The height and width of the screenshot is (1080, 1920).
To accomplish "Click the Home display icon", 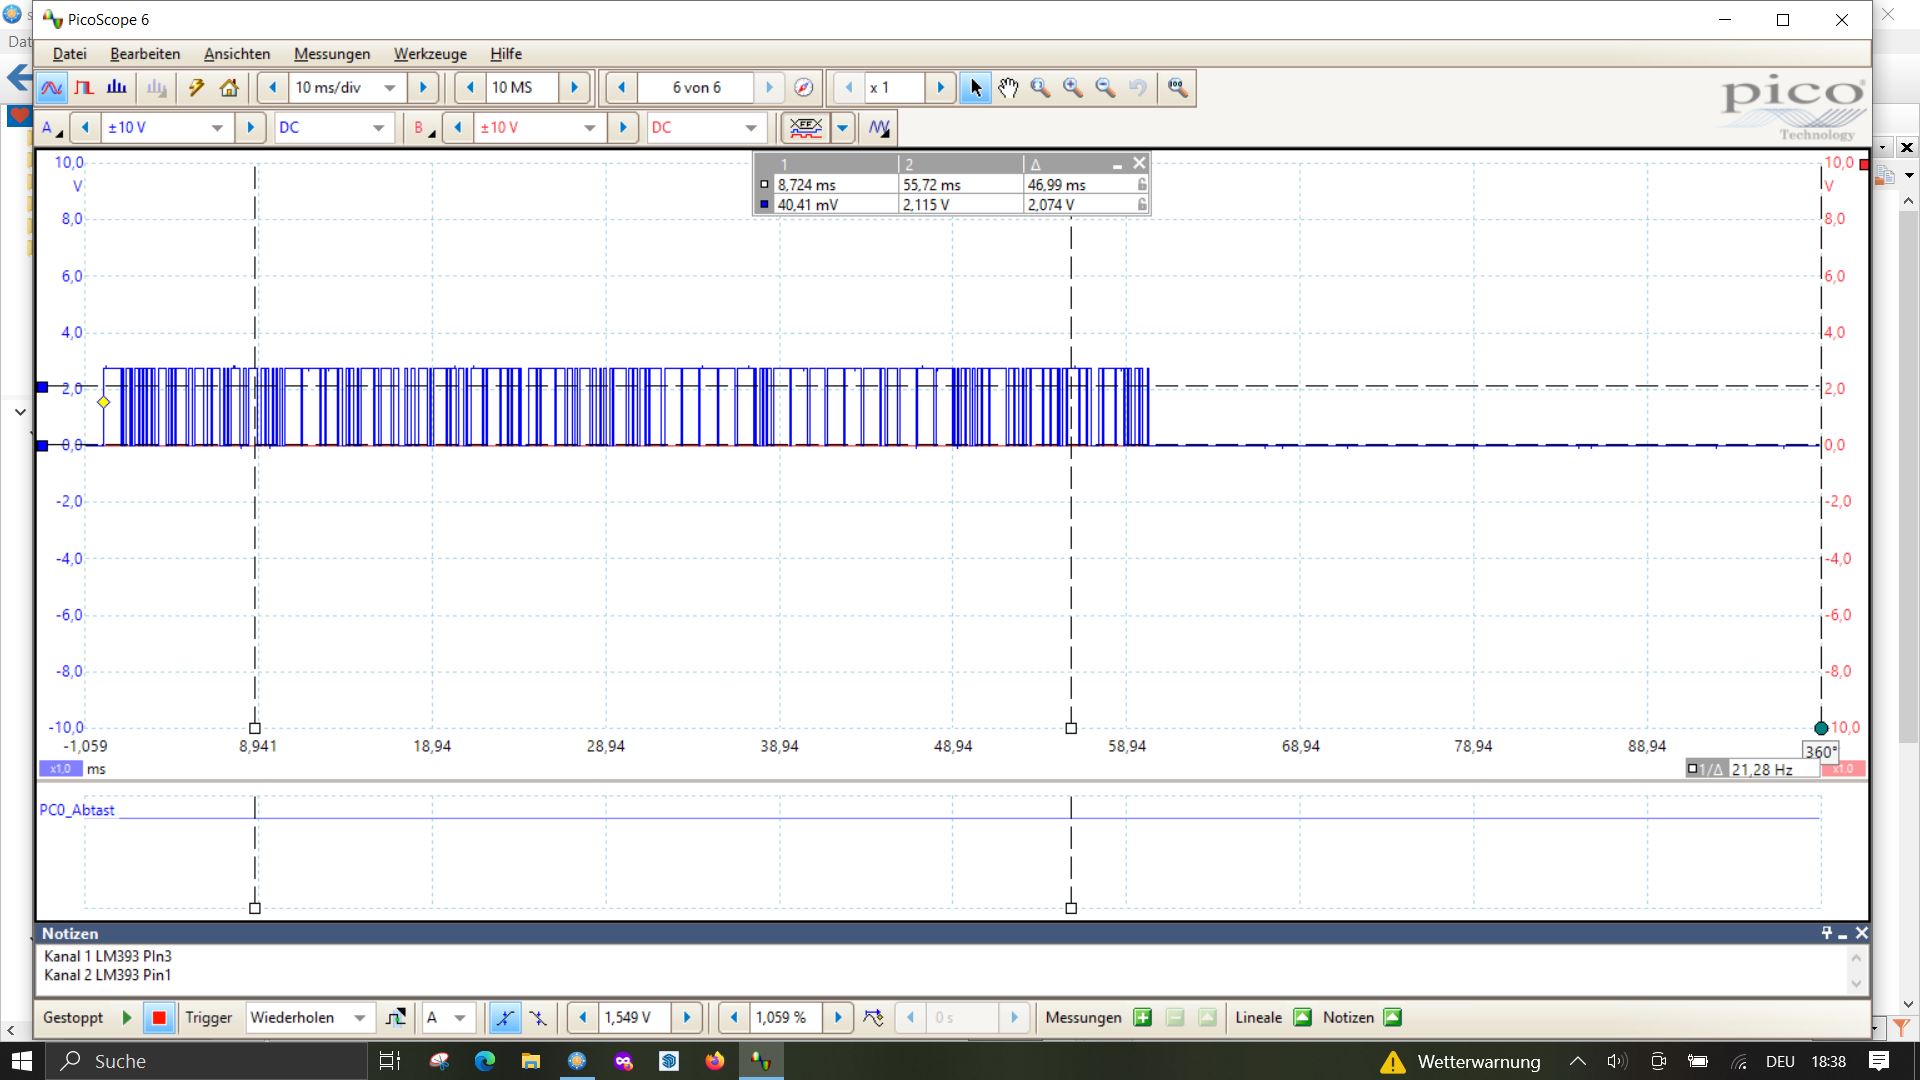I will (x=229, y=88).
